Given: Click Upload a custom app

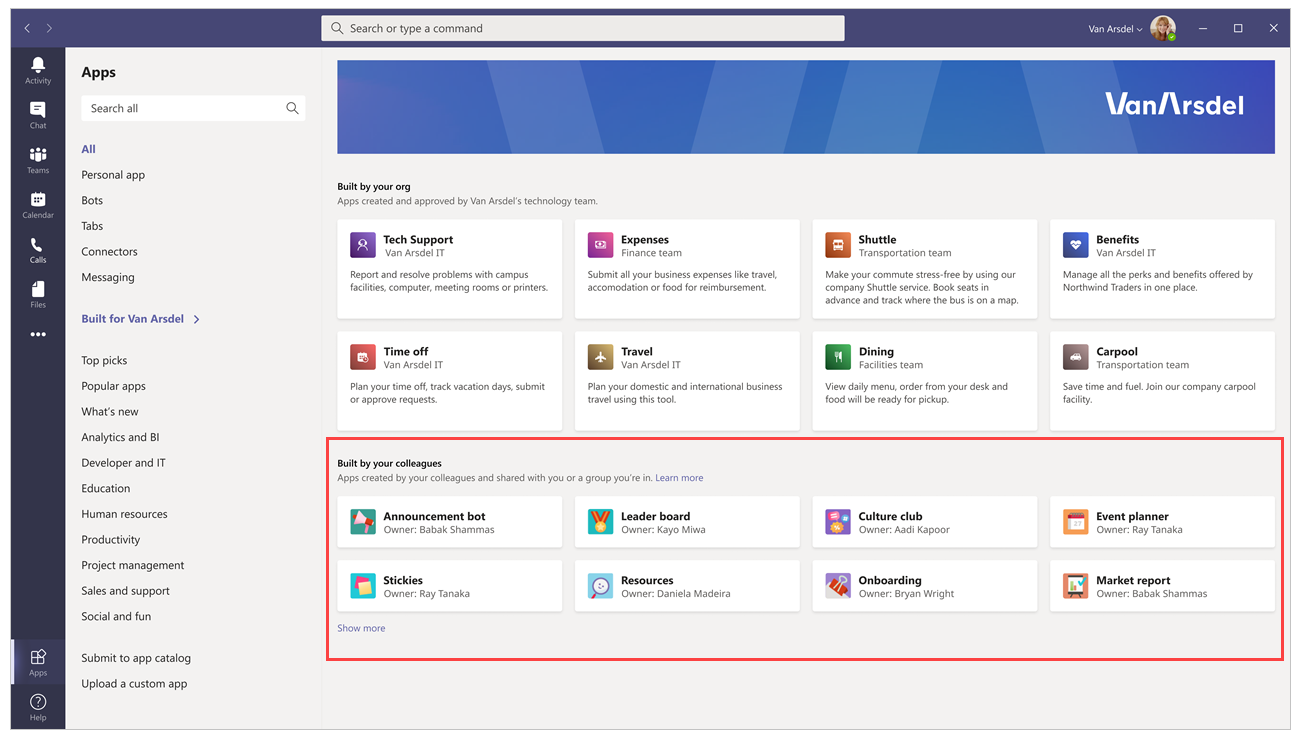Looking at the screenshot, I should point(134,684).
